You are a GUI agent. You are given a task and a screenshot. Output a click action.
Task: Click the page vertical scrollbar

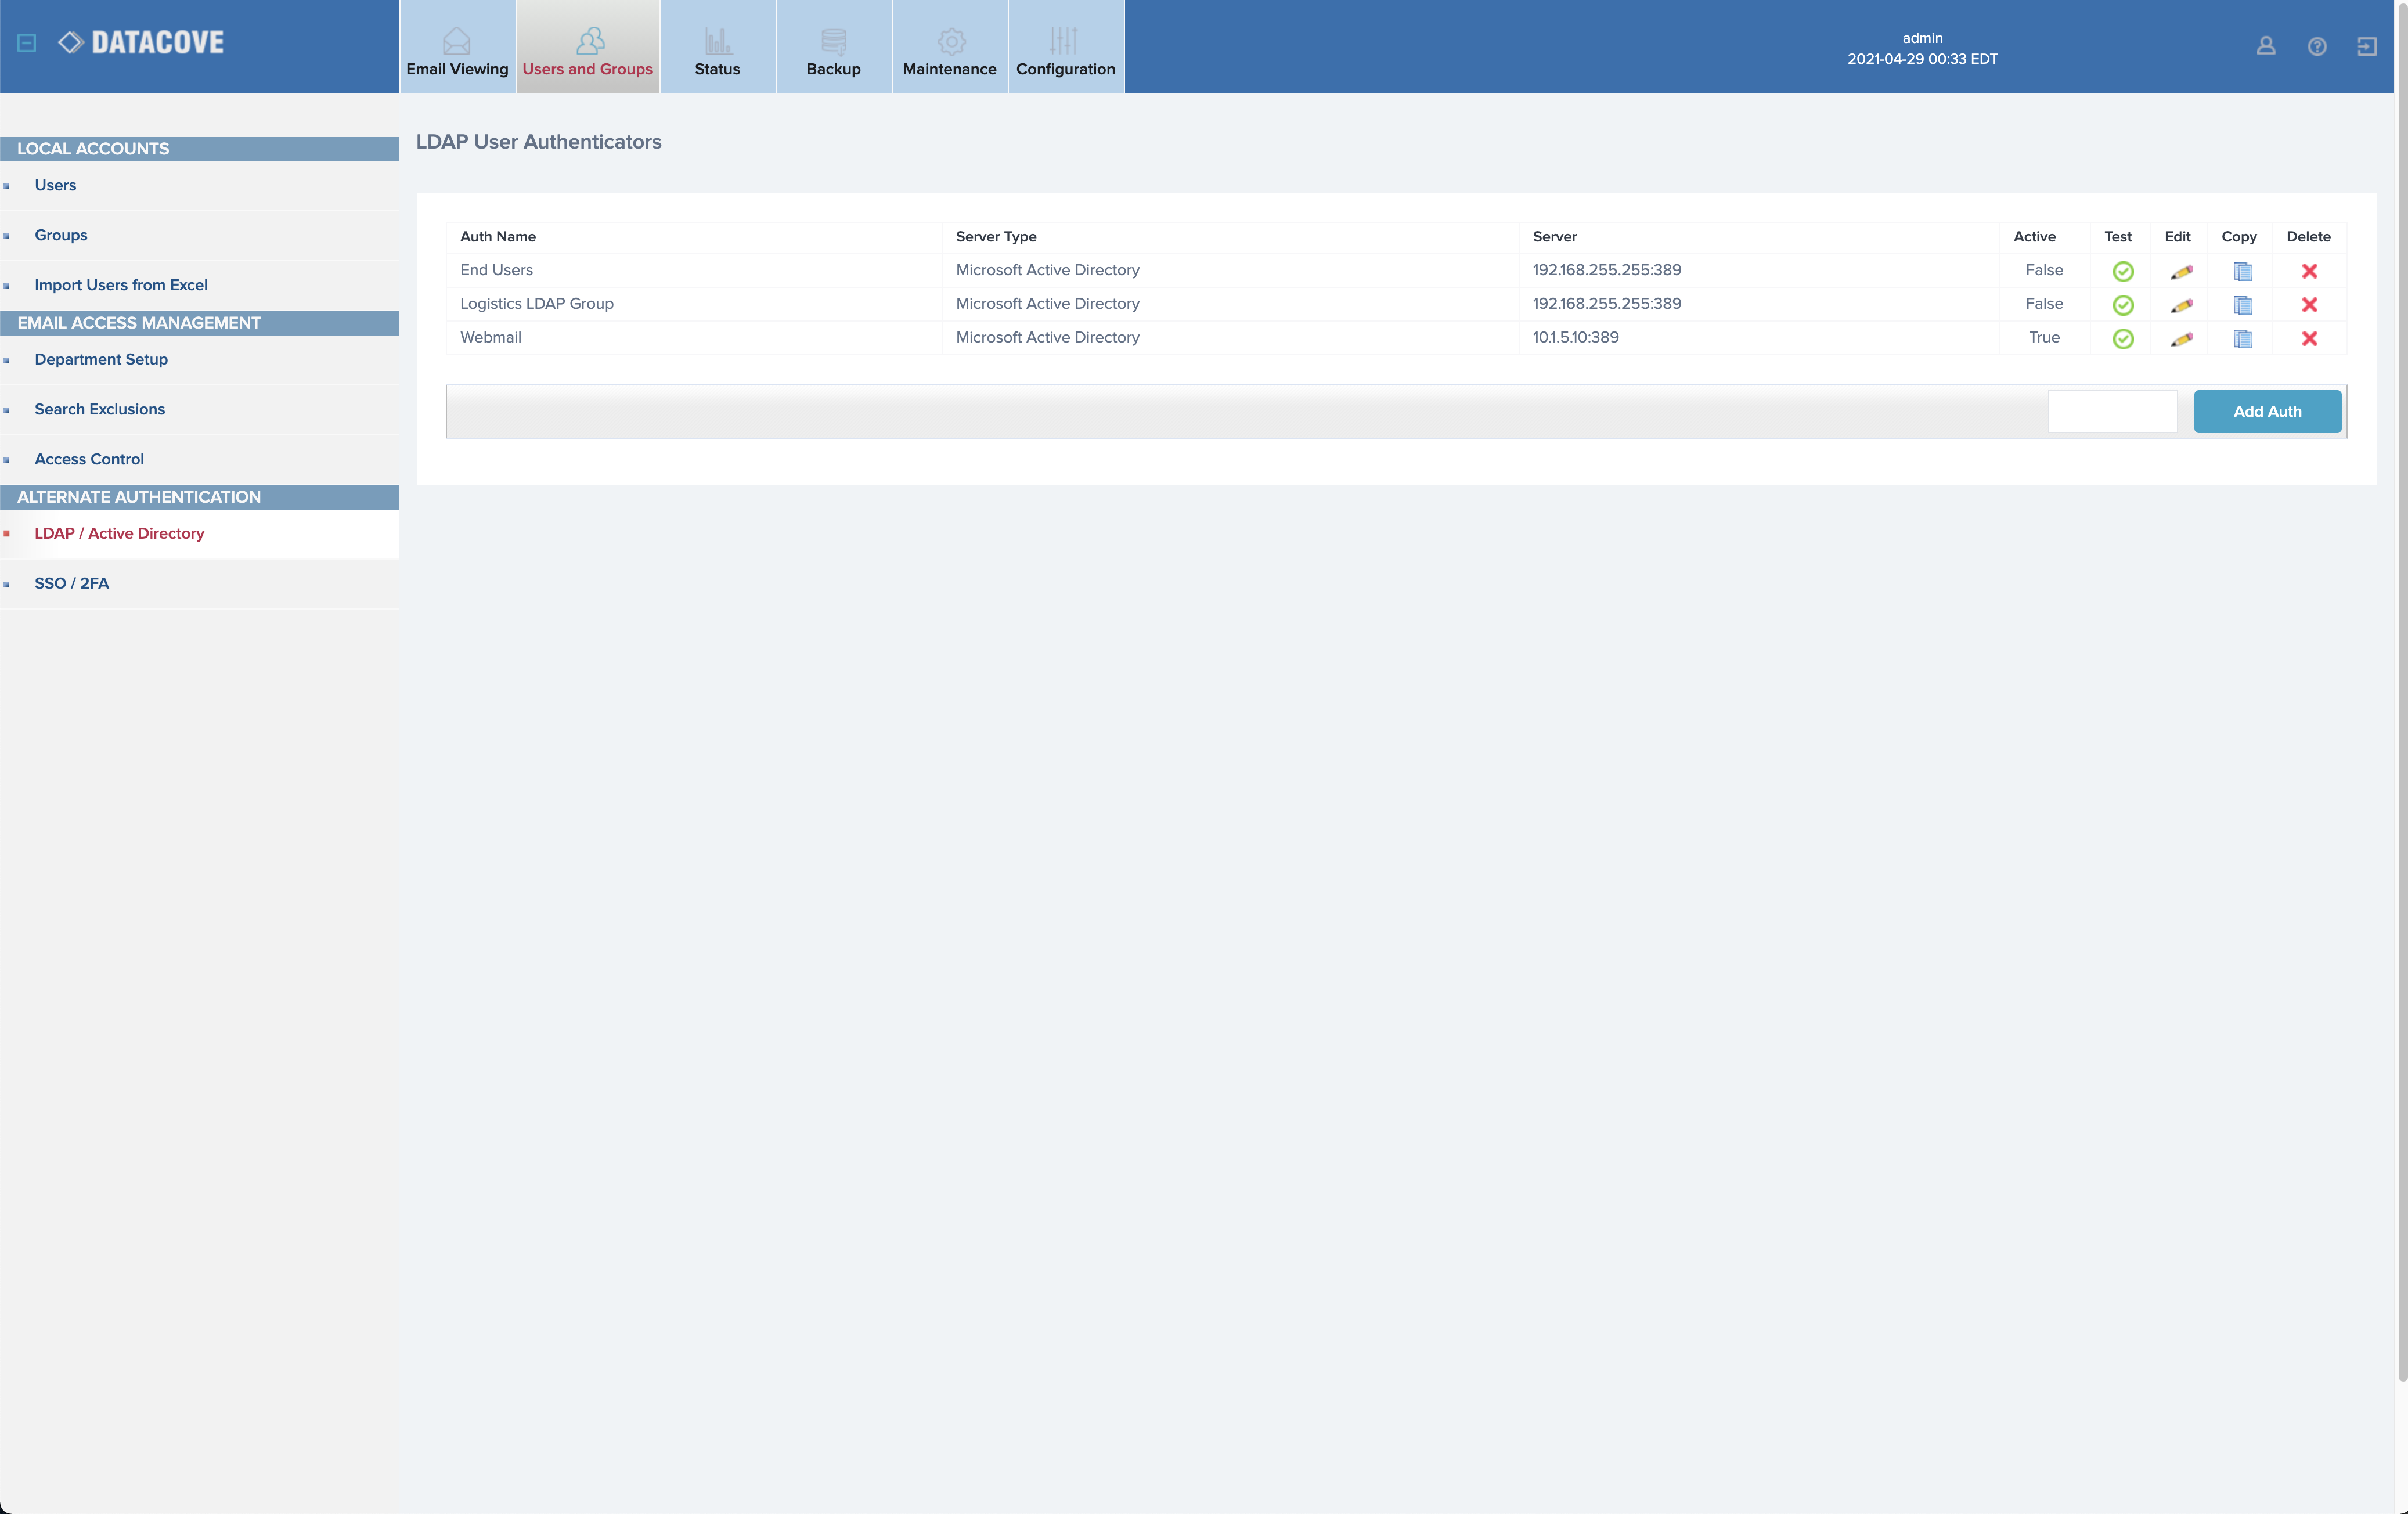2402,700
